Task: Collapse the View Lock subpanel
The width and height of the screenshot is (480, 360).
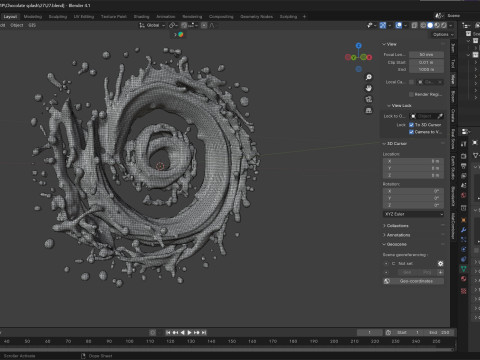Action: pyautogui.click(x=399, y=105)
